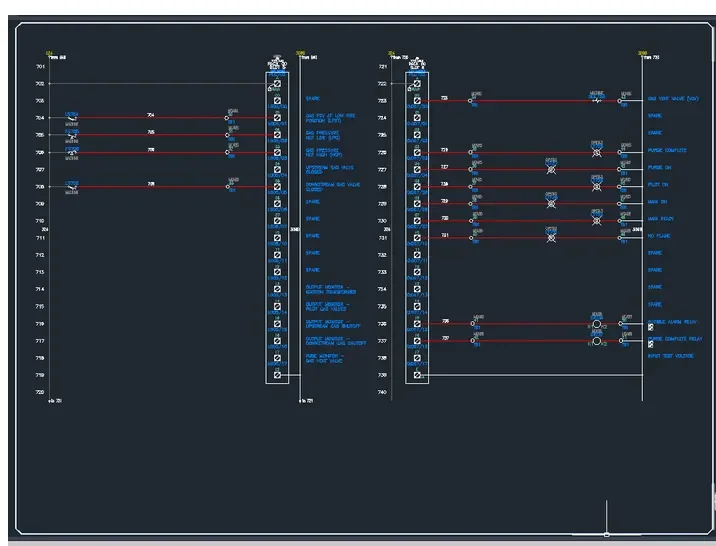Select the red wire segment on rung 705
Viewport: 716px width, 546px height.
(151, 135)
